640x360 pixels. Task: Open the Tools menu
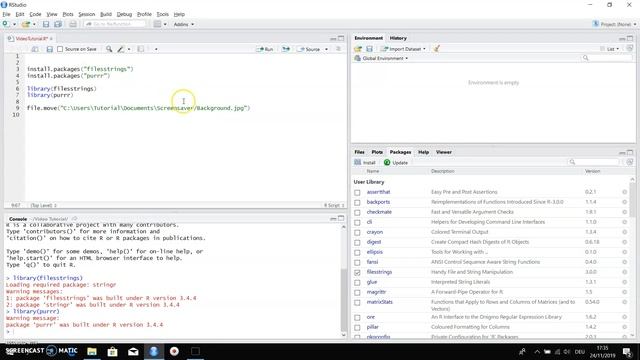[x=162, y=14]
